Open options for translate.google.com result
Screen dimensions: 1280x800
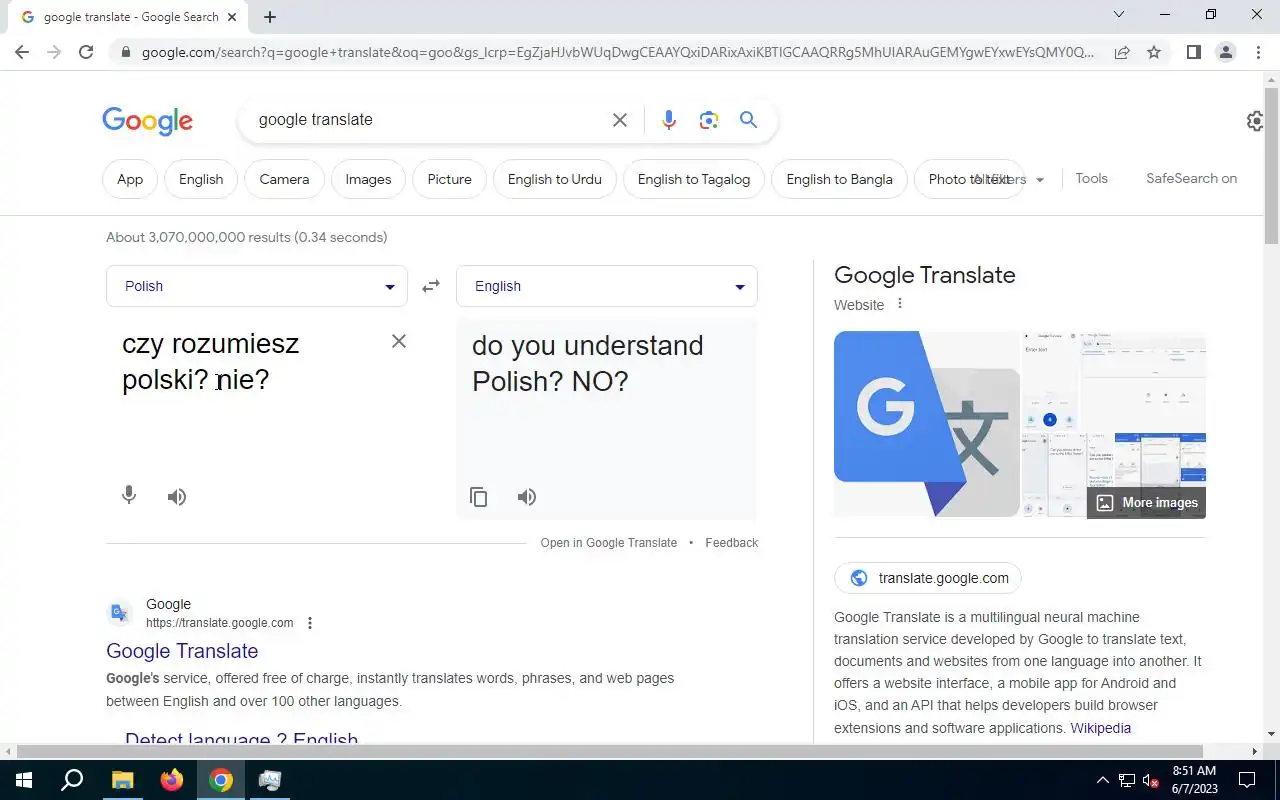(x=310, y=623)
